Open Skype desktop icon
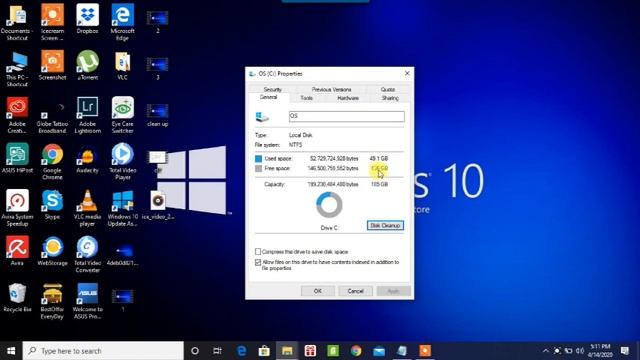This screenshot has width=640, height=360. (52, 205)
